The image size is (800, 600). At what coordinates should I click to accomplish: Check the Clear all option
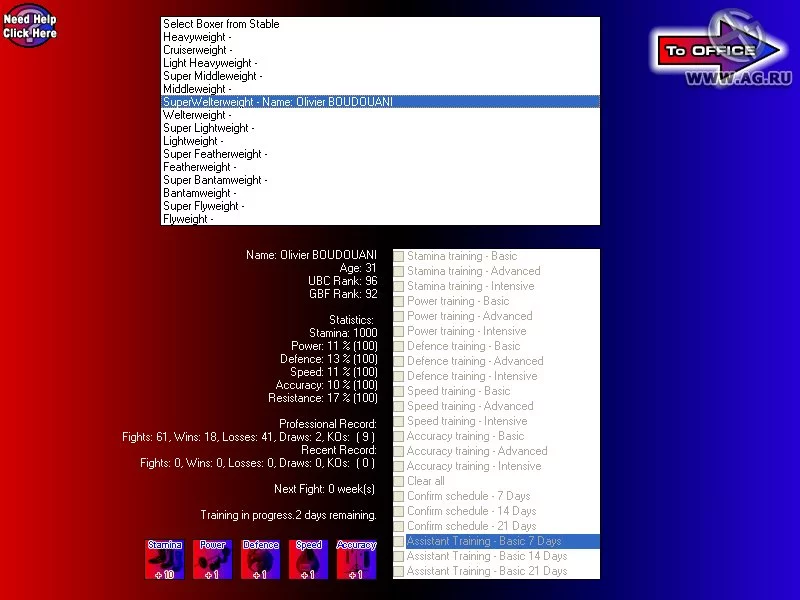click(399, 481)
